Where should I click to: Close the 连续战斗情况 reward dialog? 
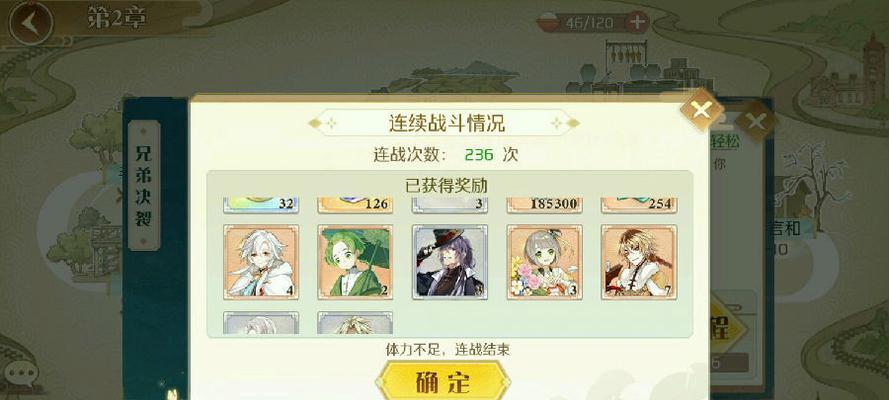(x=701, y=110)
